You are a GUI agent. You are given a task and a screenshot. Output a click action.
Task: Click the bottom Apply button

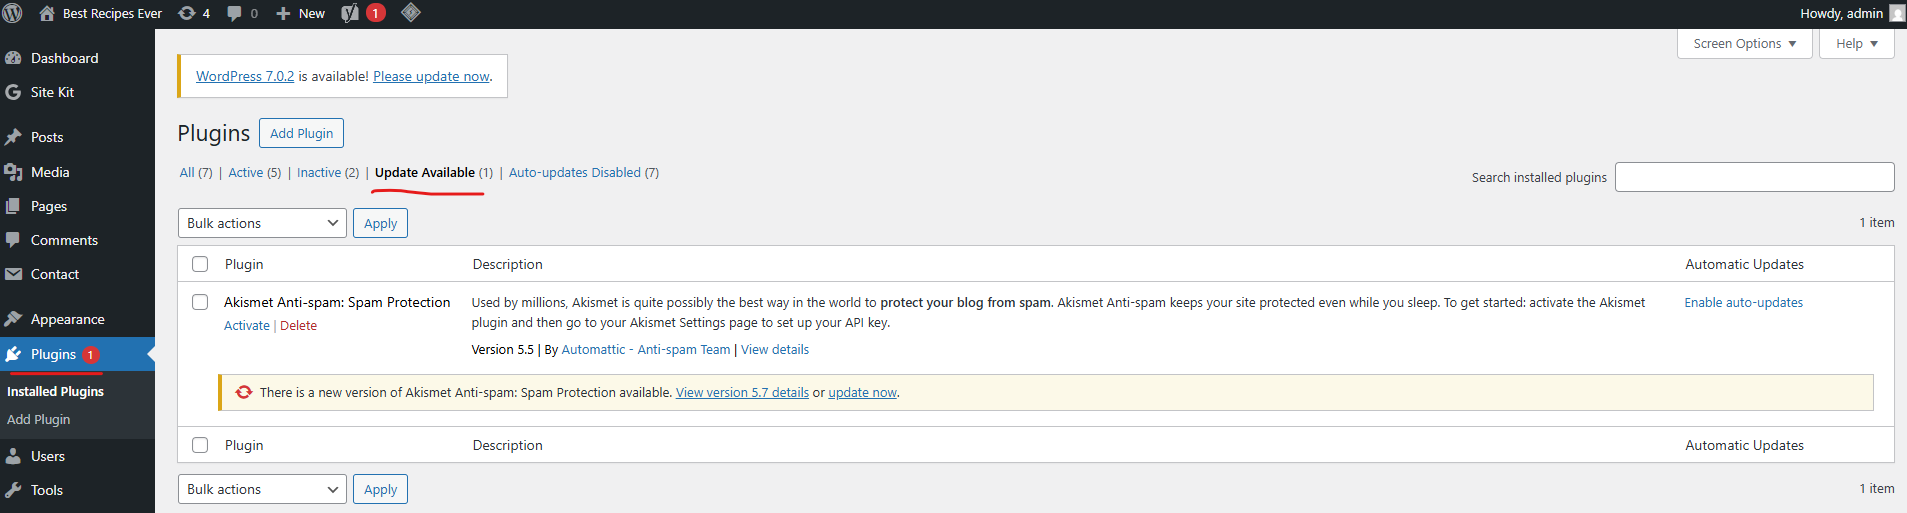point(380,489)
